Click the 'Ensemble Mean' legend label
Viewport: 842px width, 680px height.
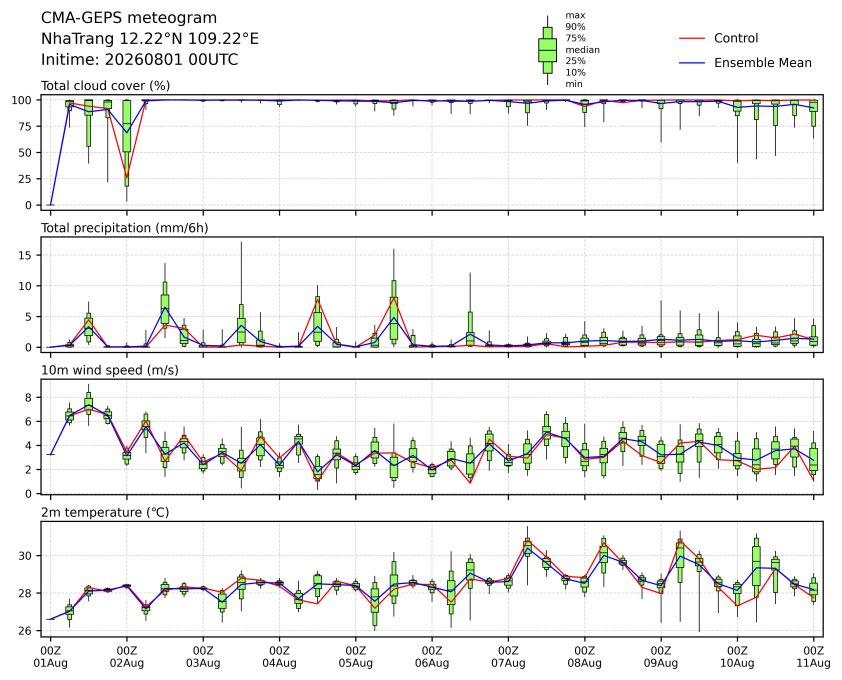pos(763,63)
